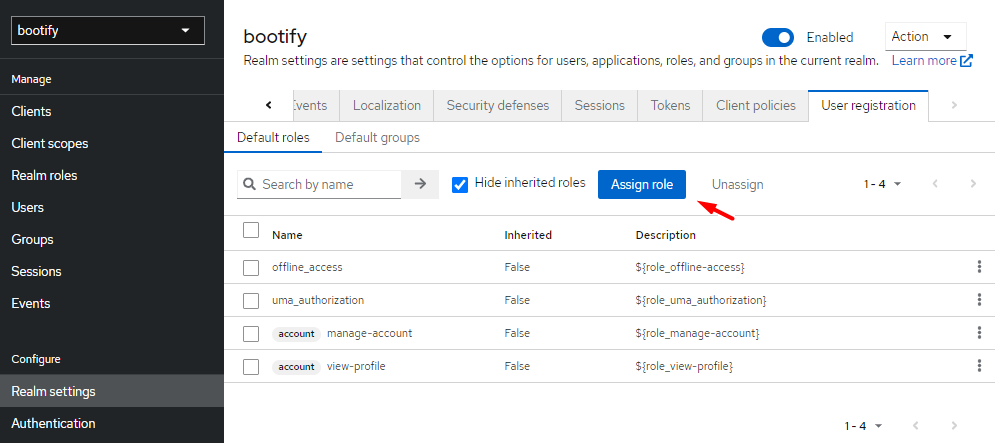
Task: Check the select-all roles header checkbox
Action: (x=251, y=231)
